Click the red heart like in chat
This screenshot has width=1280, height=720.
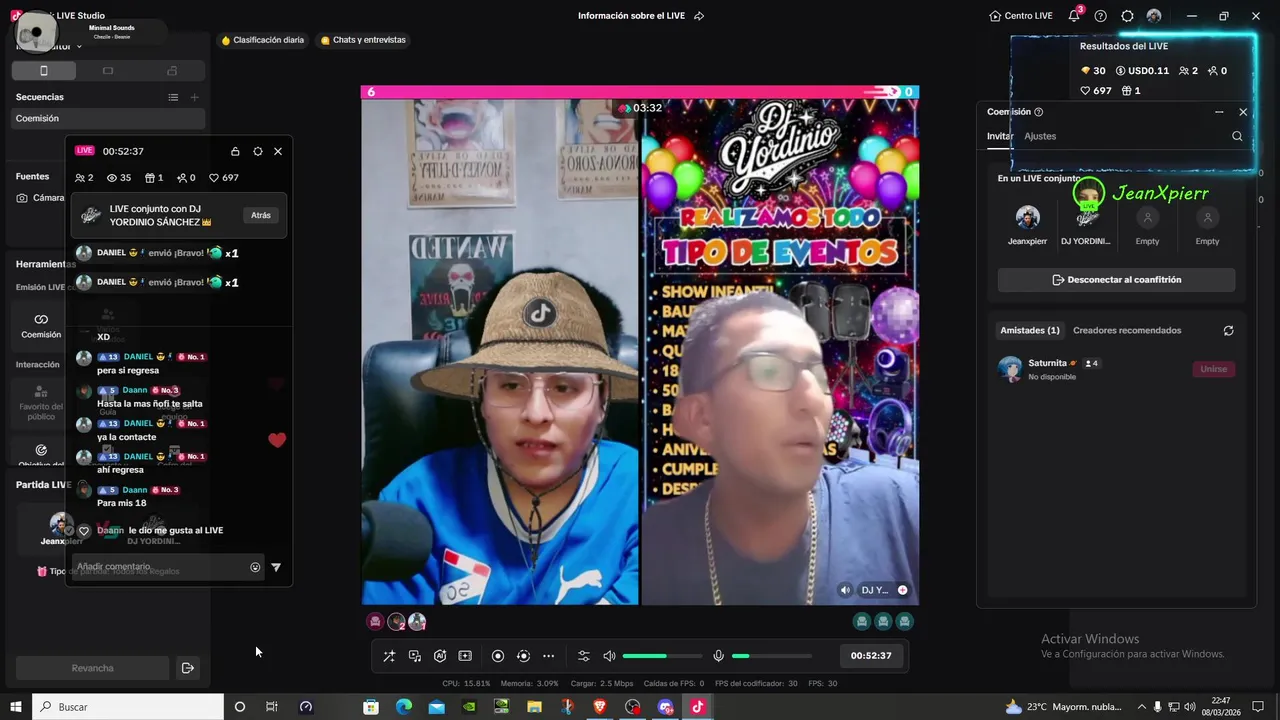tap(277, 440)
